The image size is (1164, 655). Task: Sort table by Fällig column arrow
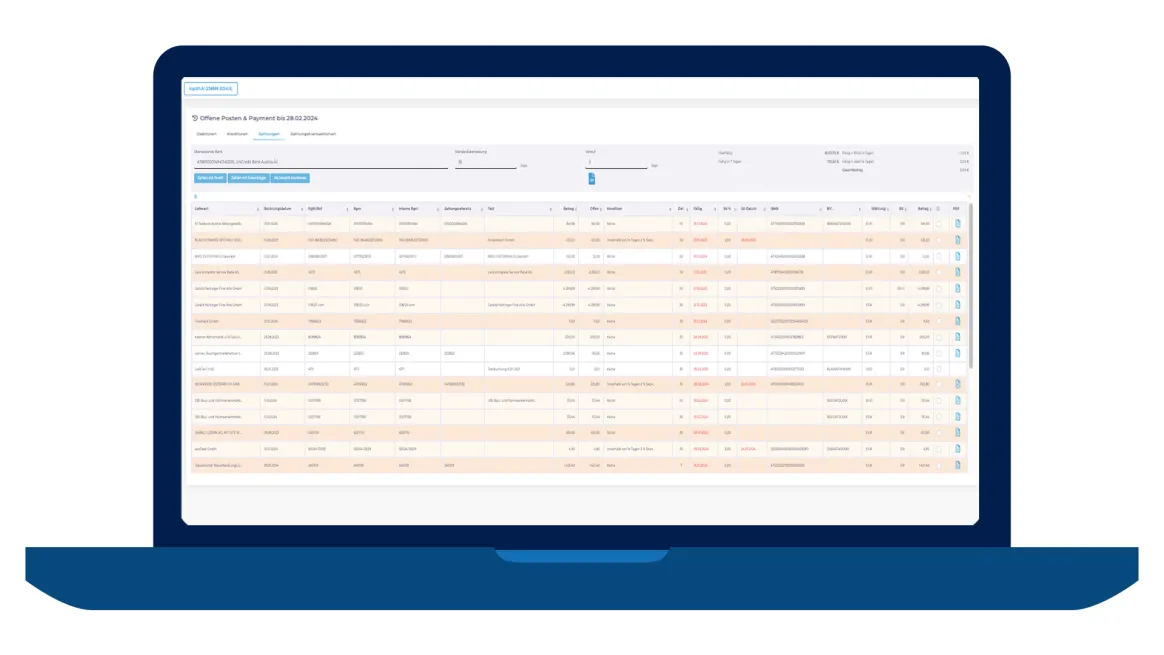[715, 209]
